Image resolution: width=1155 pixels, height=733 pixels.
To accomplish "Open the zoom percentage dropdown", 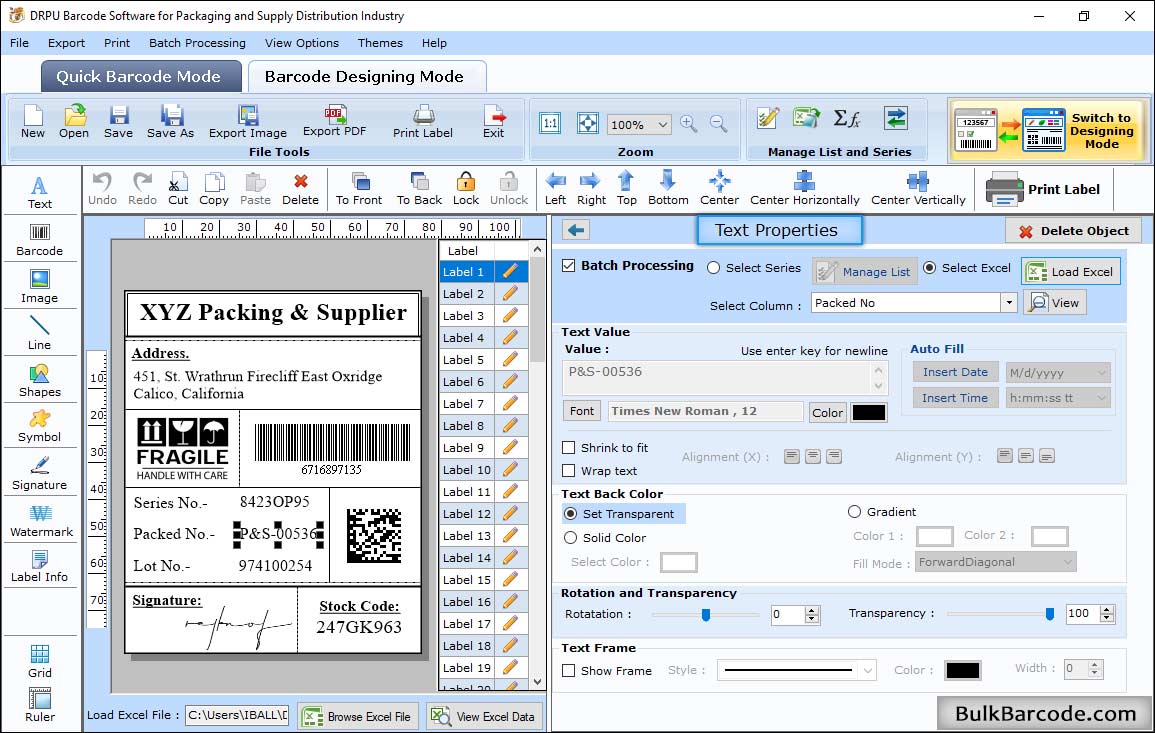I will [x=662, y=124].
